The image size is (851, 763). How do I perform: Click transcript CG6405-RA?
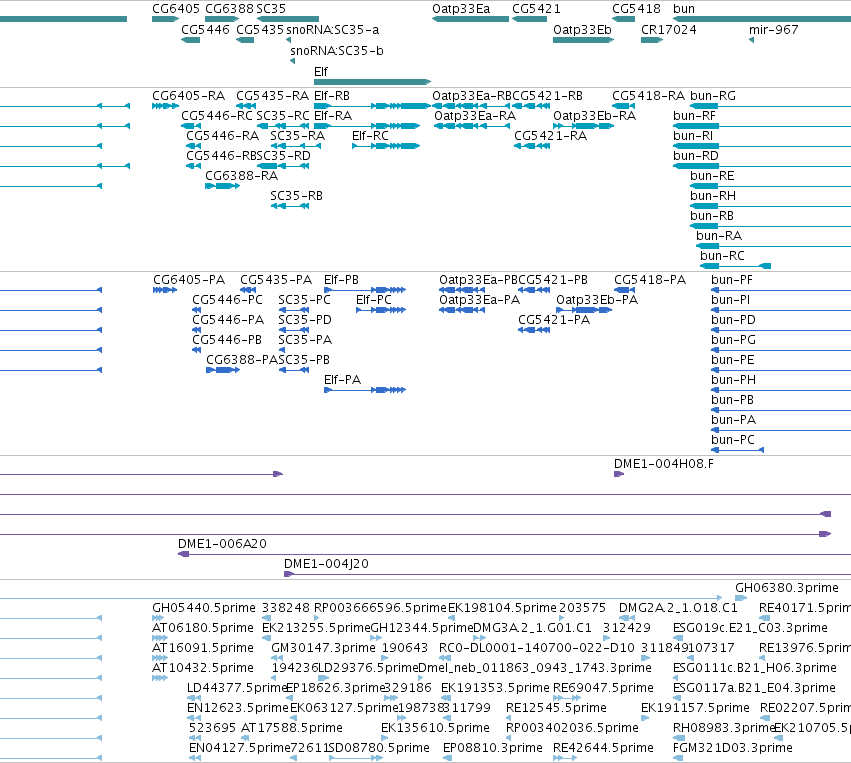[x=166, y=106]
